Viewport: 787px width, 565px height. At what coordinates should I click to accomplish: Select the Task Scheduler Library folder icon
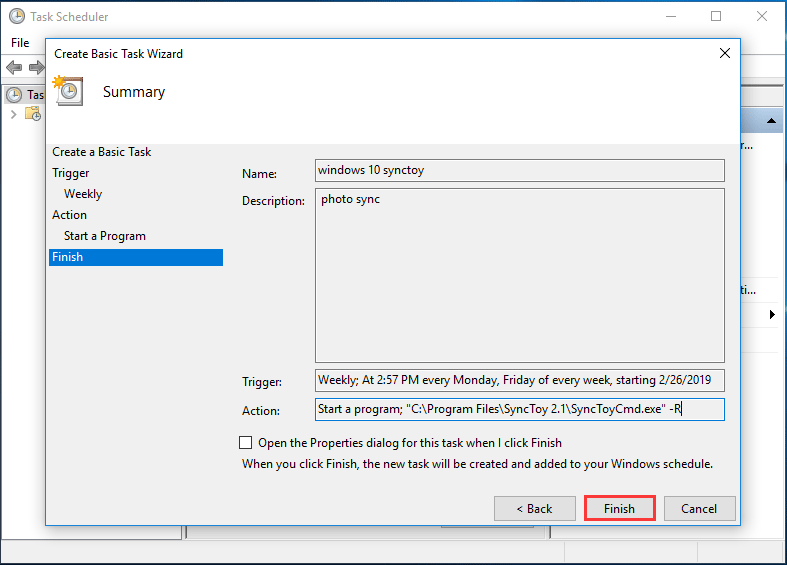(33, 114)
